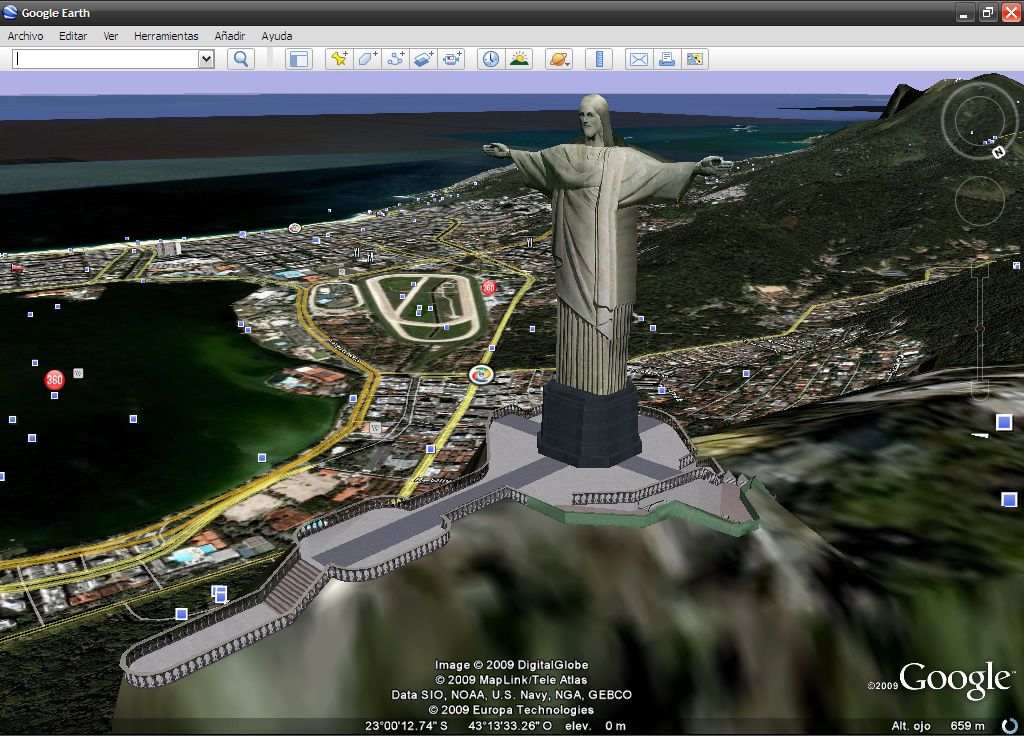Expand the search history dropdown arrow

[206, 59]
